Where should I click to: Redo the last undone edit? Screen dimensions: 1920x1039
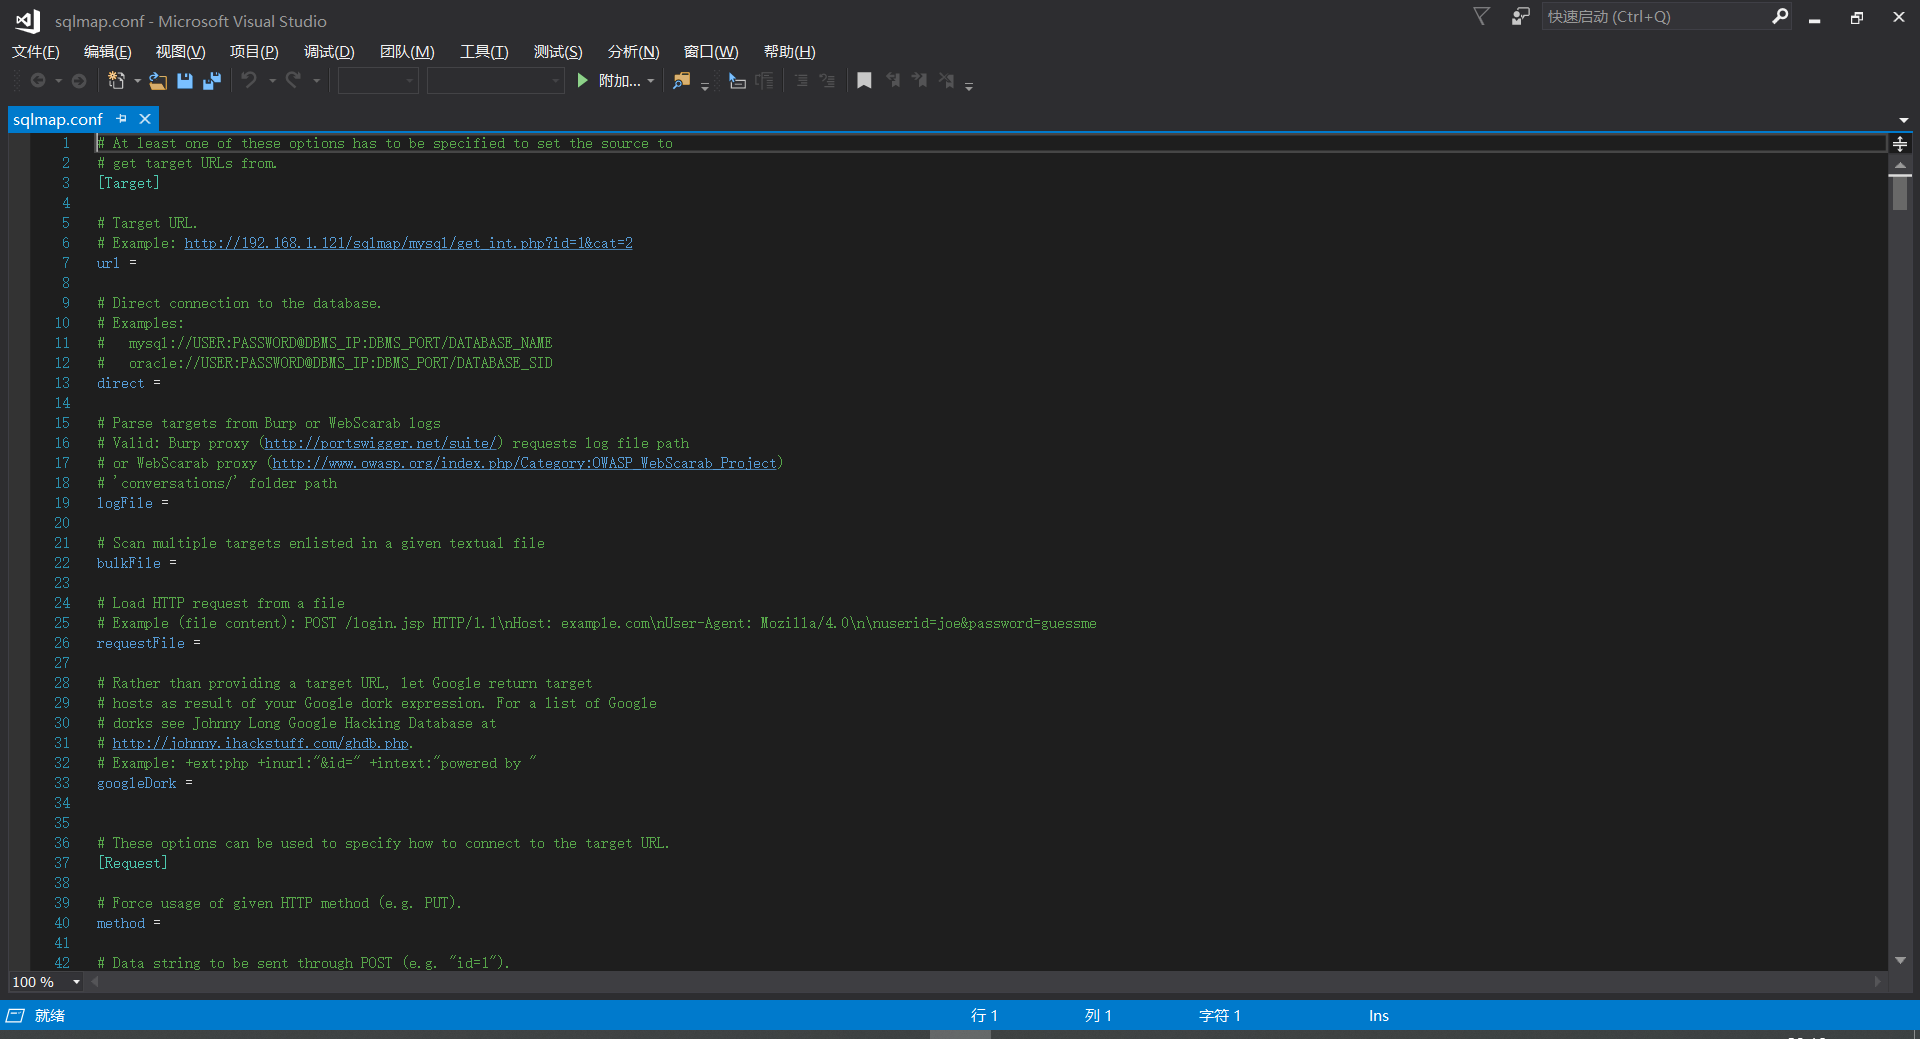coord(293,81)
